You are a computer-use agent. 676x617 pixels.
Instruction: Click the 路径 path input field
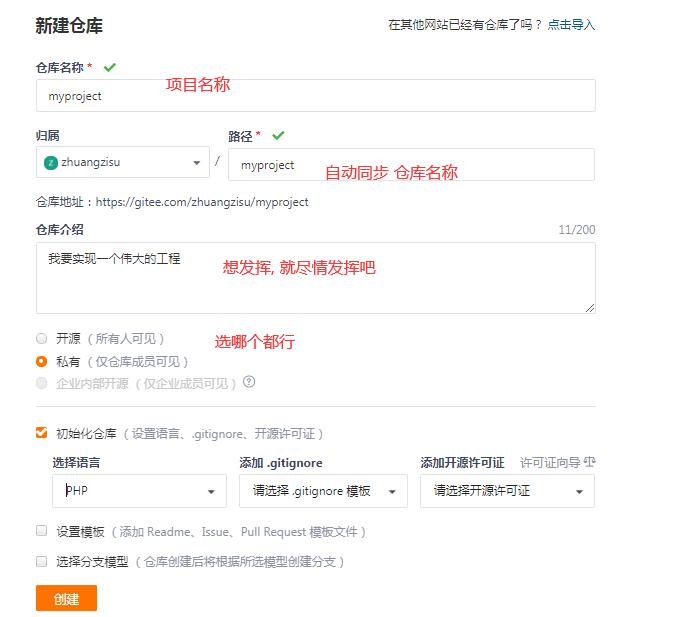point(411,165)
